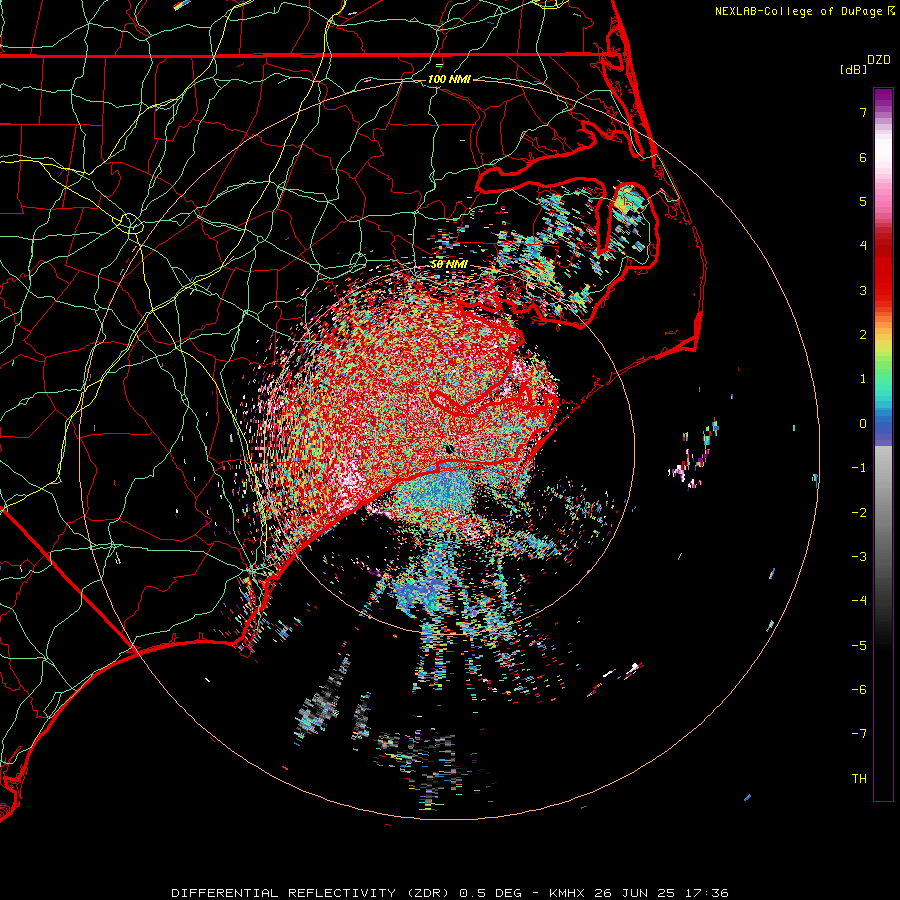Click the [dB] units label
Image resolution: width=900 pixels, height=900 pixels.
coord(853,69)
